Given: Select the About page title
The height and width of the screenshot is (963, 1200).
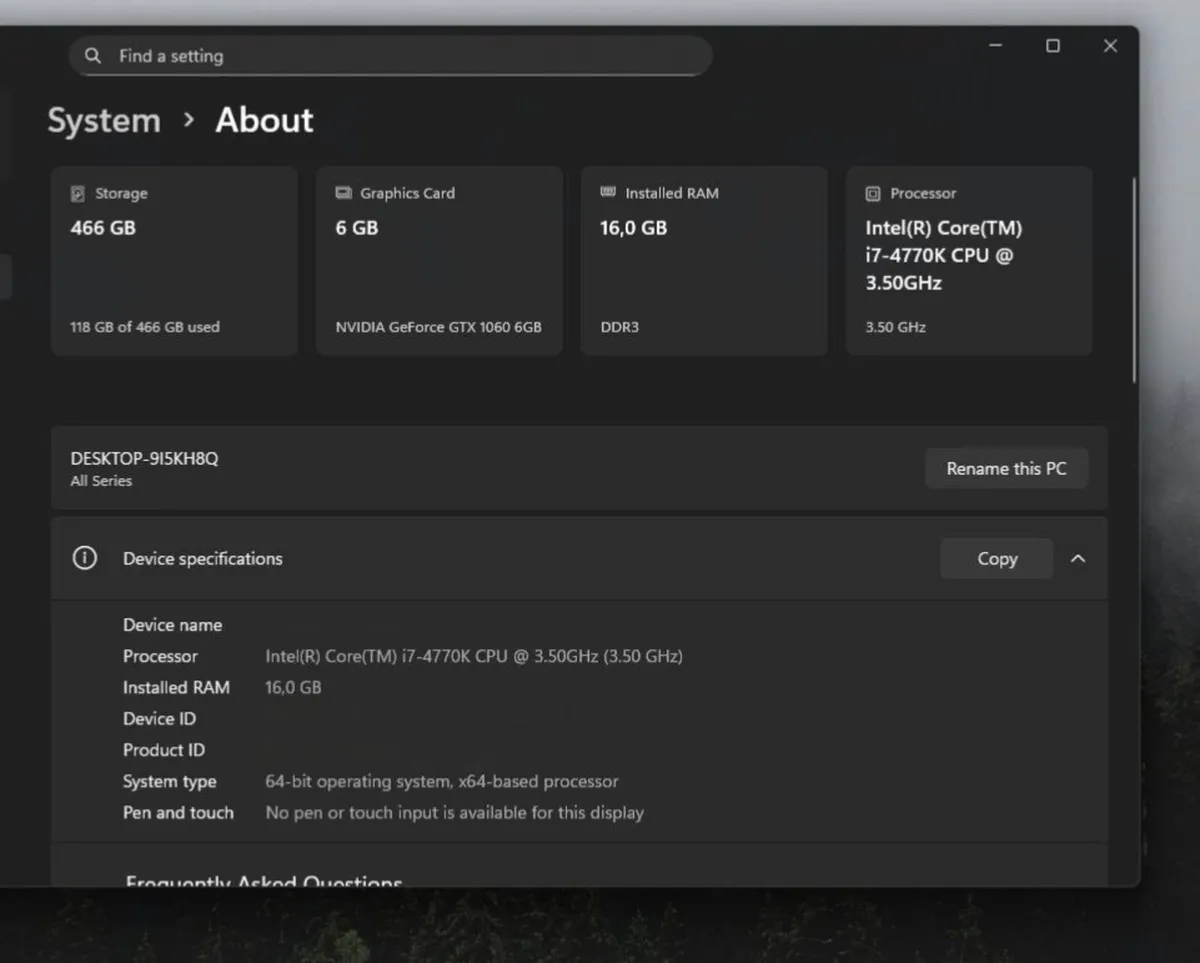Looking at the screenshot, I should [264, 120].
